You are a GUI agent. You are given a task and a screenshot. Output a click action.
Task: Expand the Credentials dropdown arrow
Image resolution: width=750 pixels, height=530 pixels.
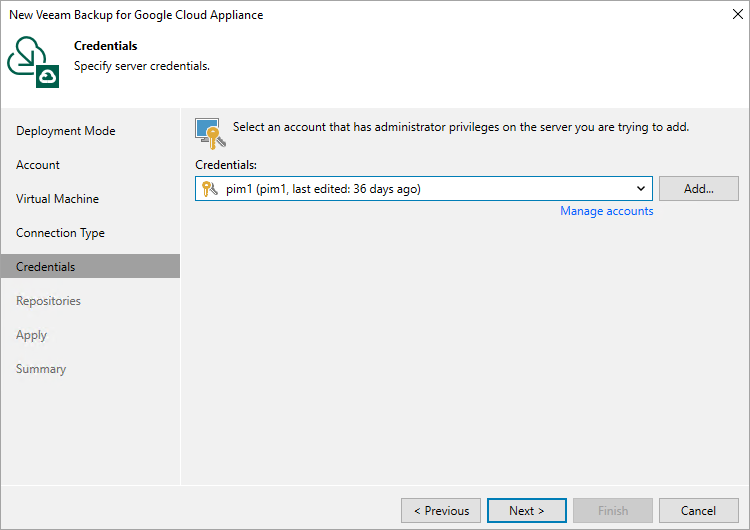coord(640,188)
